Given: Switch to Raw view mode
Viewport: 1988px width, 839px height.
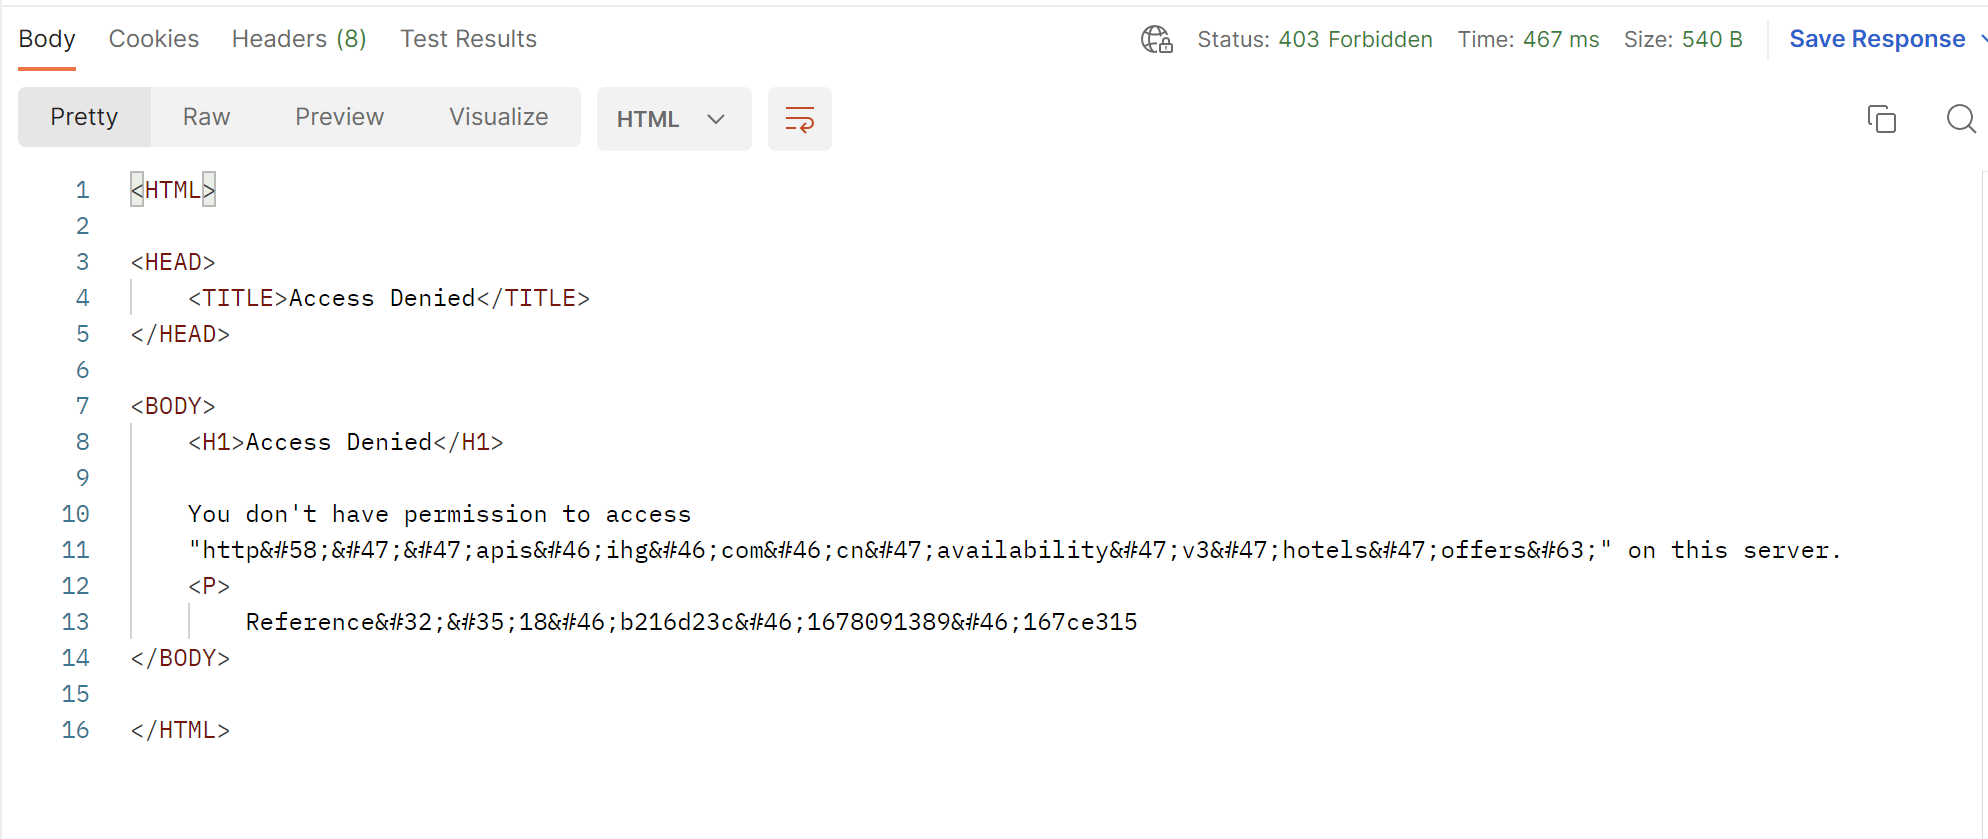Looking at the screenshot, I should coord(206,117).
